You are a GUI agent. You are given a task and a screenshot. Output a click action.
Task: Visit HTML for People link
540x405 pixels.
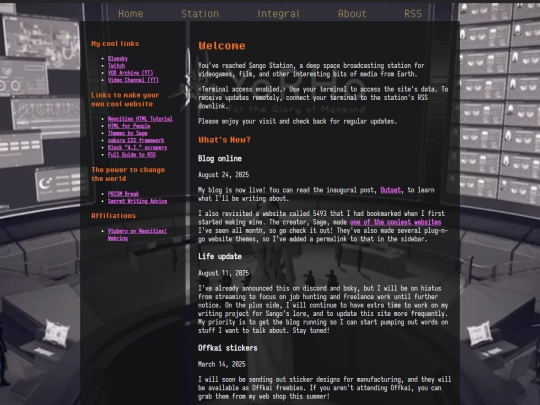tap(129, 126)
